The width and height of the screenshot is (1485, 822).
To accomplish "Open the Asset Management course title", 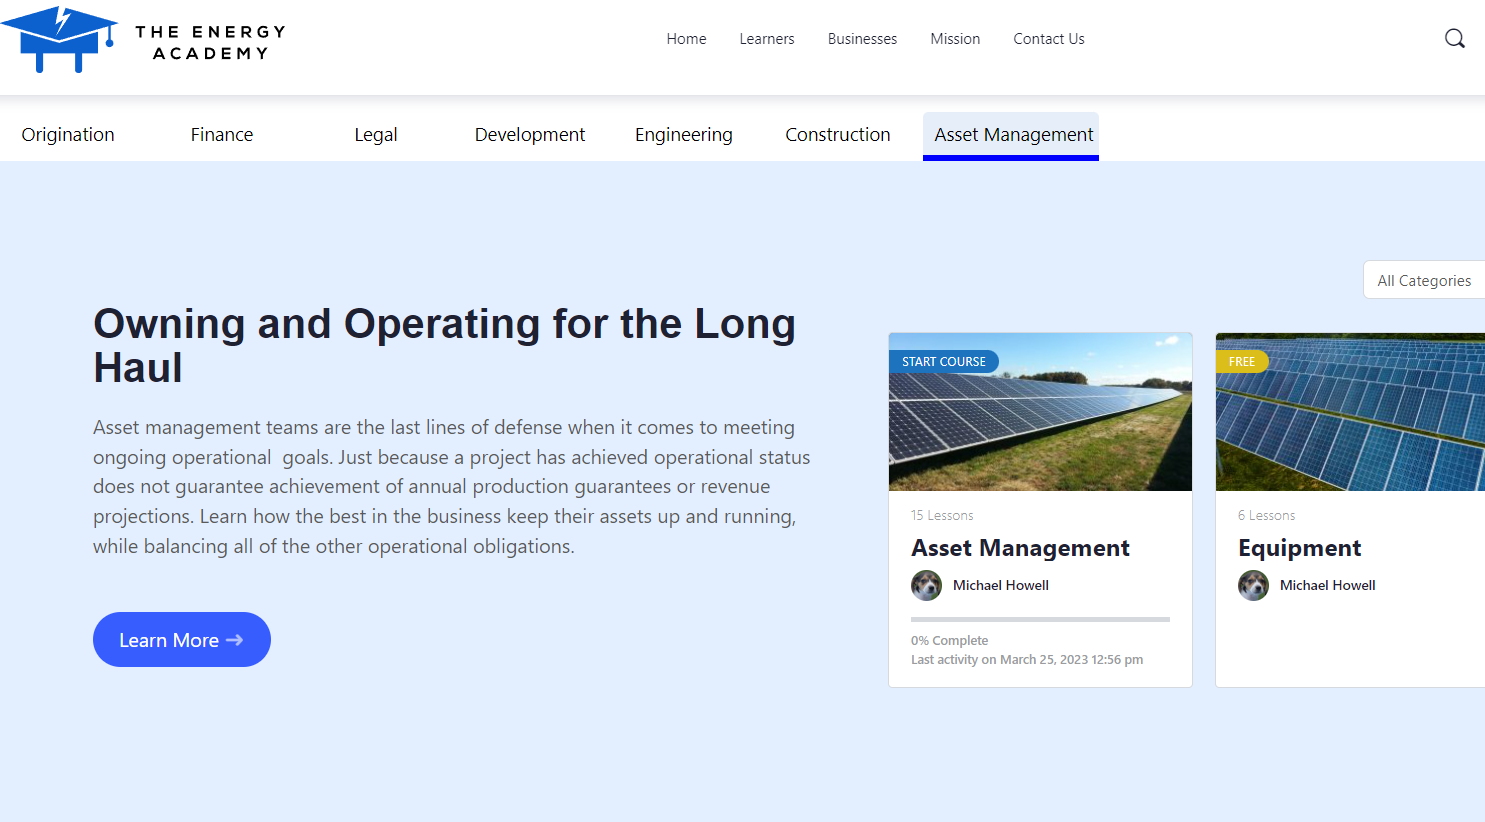I will coord(1020,548).
